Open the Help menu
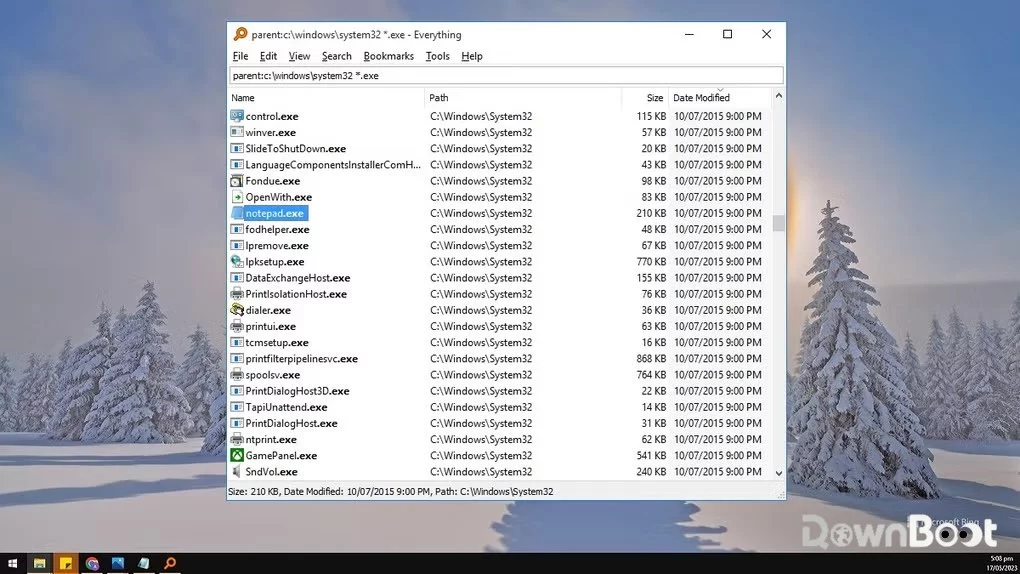Image resolution: width=1020 pixels, height=574 pixels. click(x=472, y=56)
